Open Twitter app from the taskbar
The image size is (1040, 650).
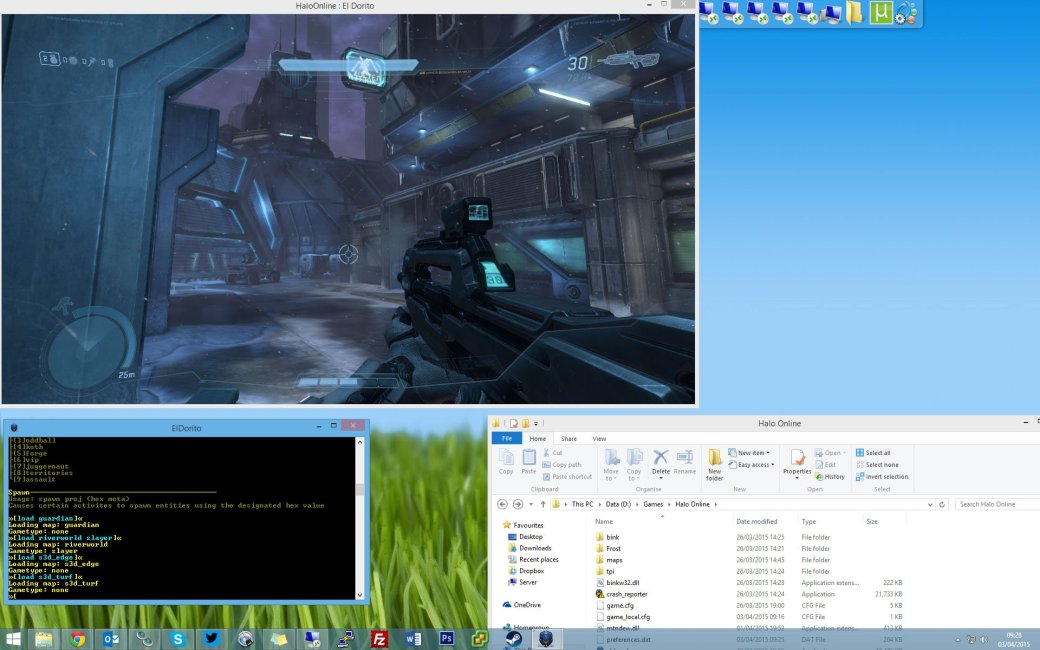point(211,639)
